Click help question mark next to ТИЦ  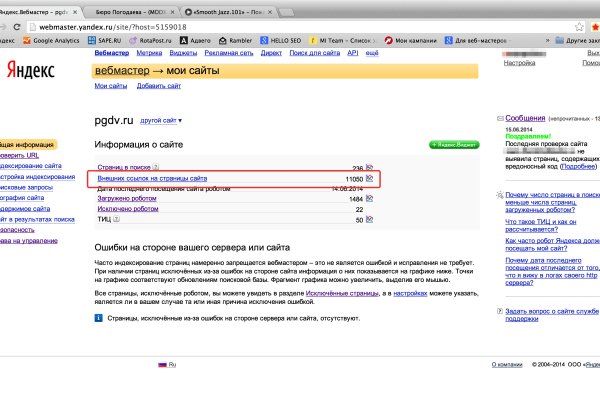118,219
